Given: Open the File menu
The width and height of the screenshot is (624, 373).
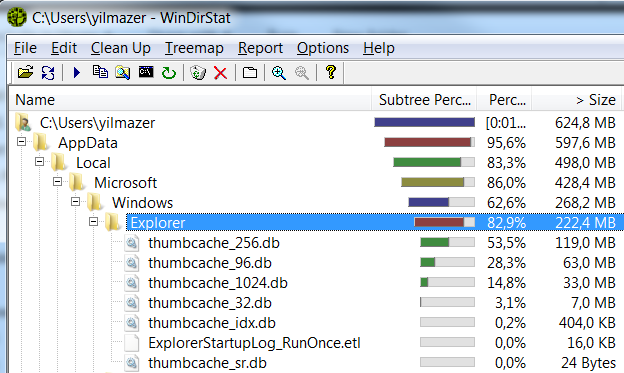Looking at the screenshot, I should click(x=25, y=48).
